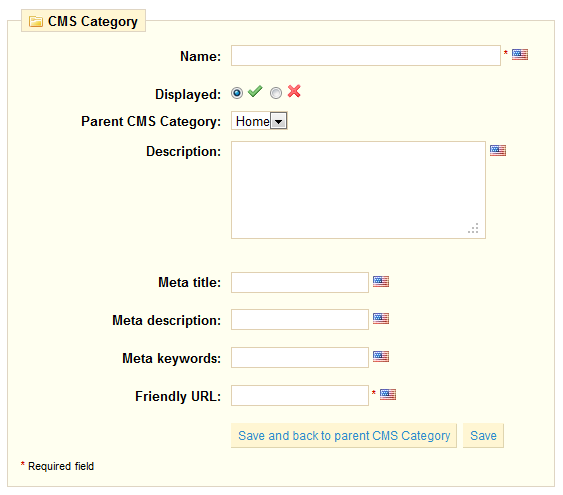The width and height of the screenshot is (563, 495).
Task: Click Save and back to parent CMS Category
Action: click(344, 436)
